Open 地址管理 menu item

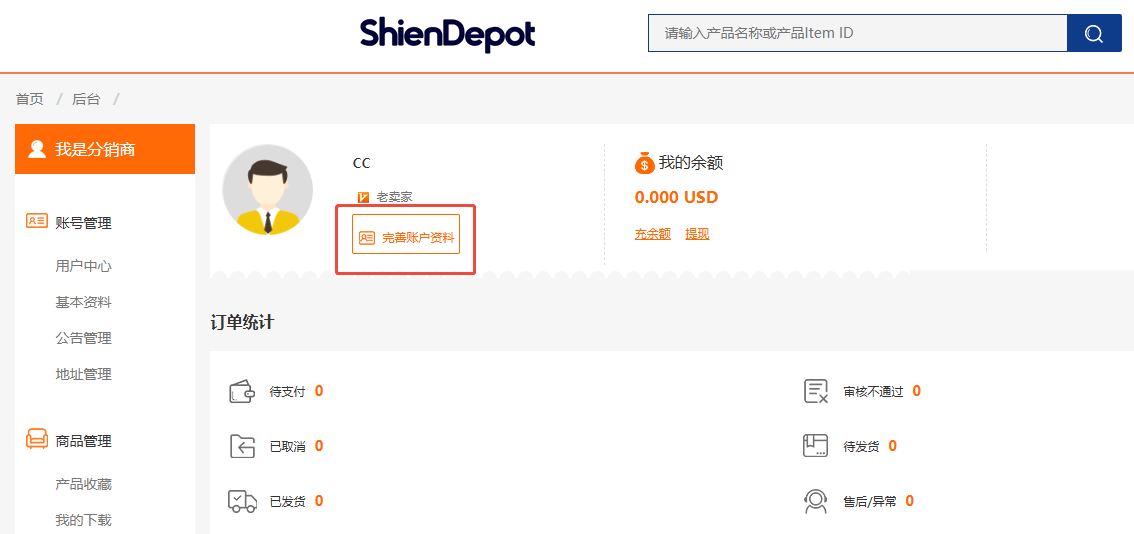click(83, 374)
